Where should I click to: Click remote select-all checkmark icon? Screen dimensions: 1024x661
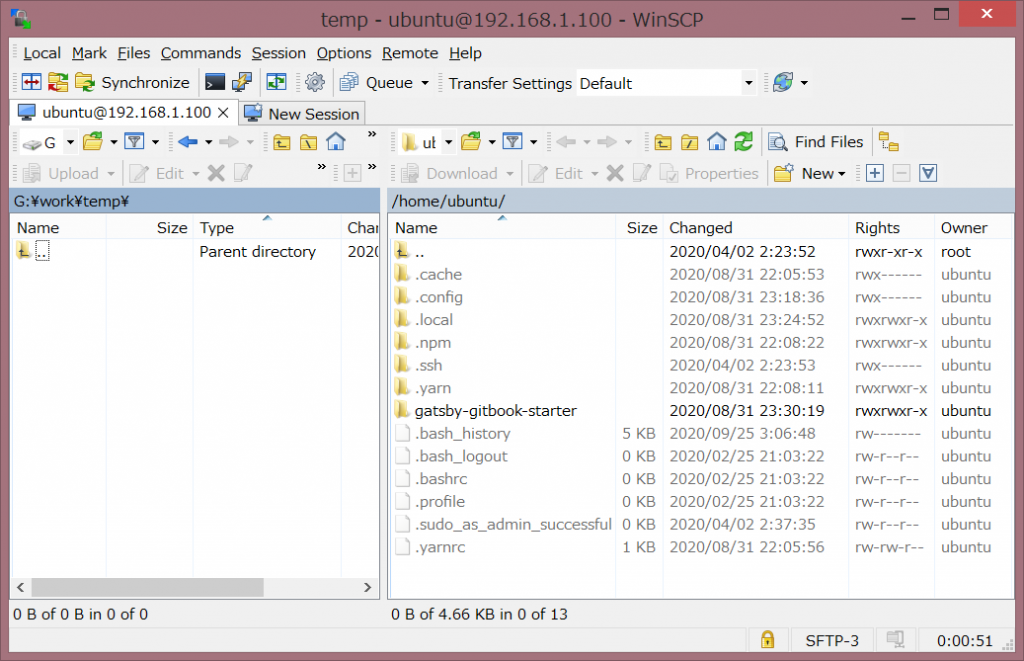(928, 173)
